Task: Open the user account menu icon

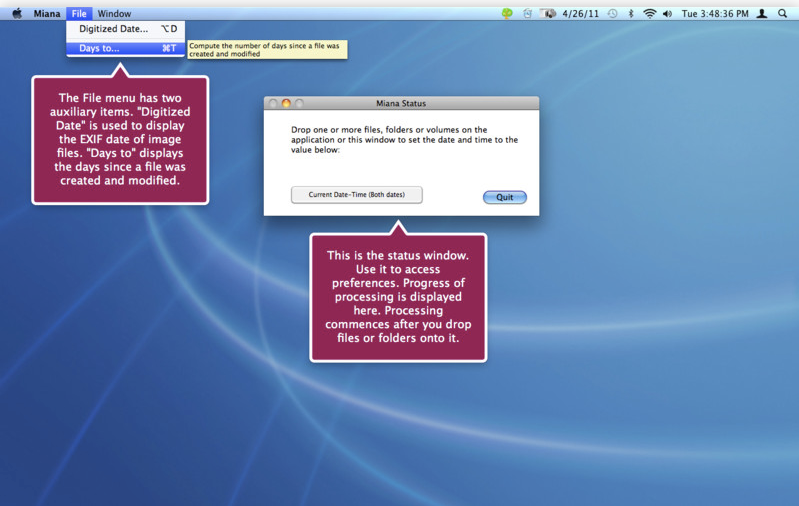Action: (762, 14)
